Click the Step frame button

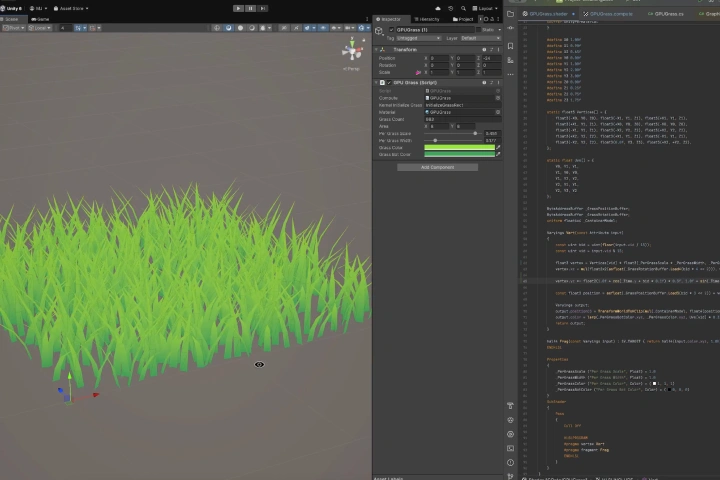(262, 8)
